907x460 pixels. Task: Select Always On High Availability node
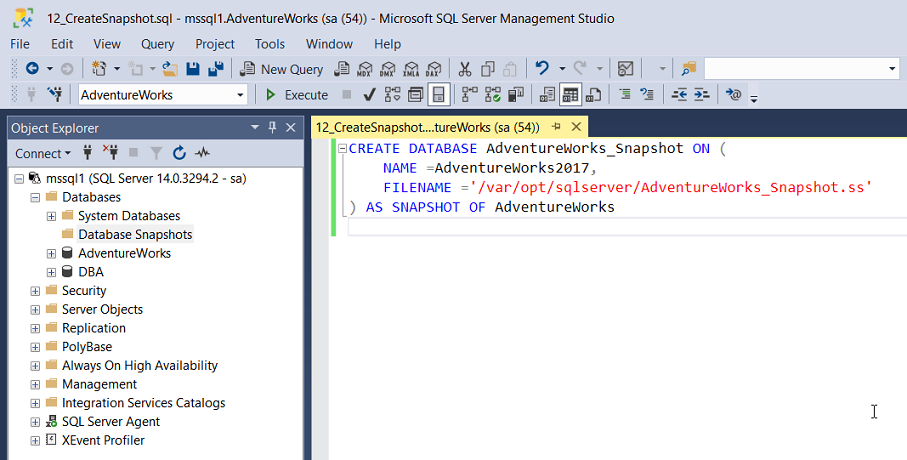coord(140,366)
